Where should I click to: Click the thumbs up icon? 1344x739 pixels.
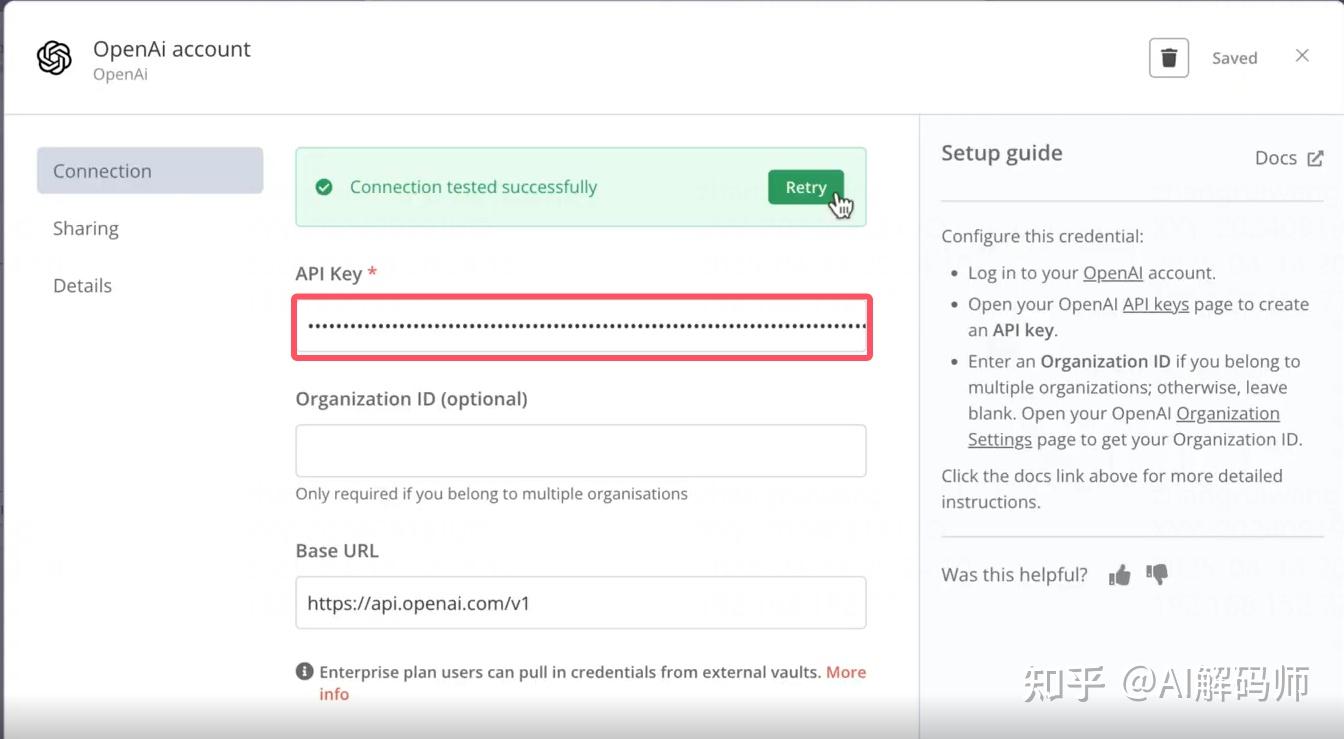pos(1120,575)
